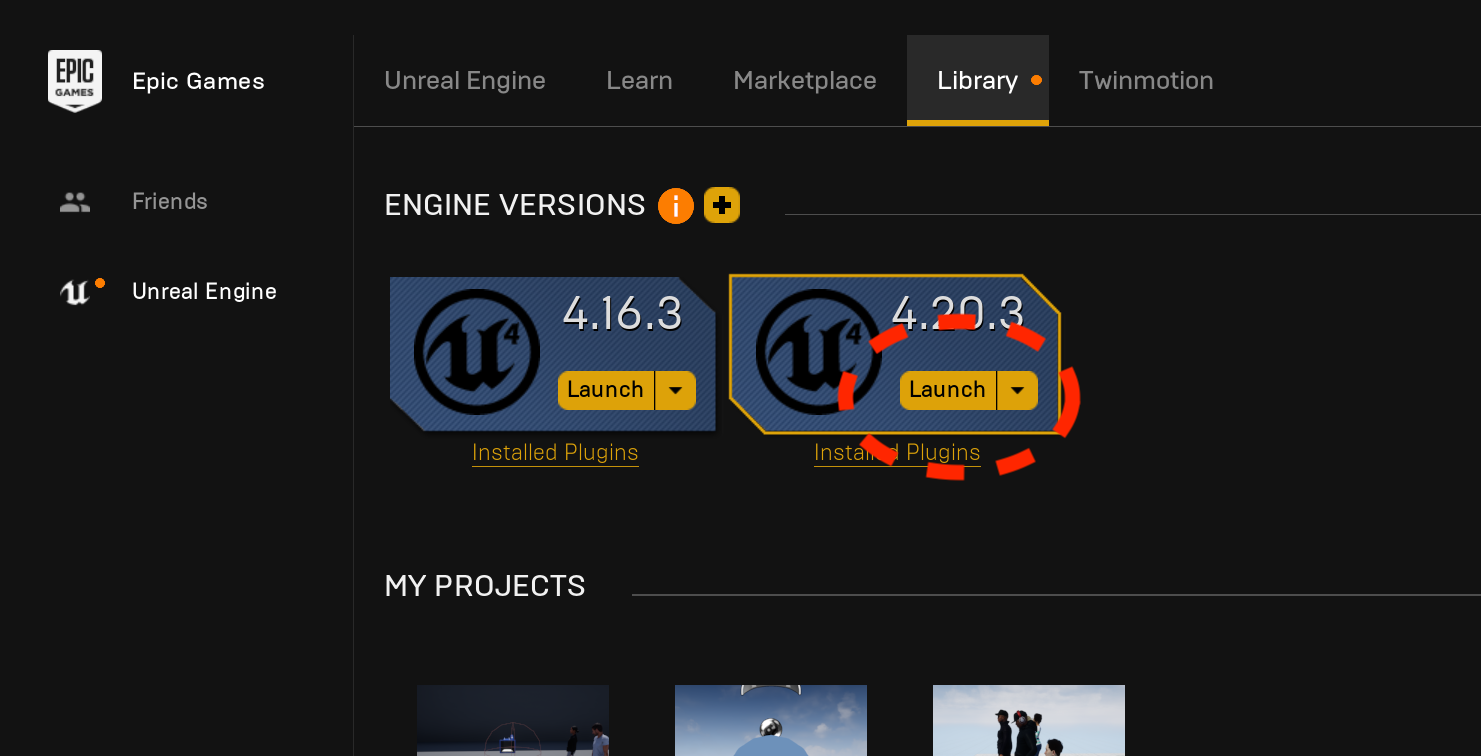Click the notification dot on Unreal Engine sidebar item
Viewport: 1481px width, 756px height.
pyautogui.click(x=101, y=281)
